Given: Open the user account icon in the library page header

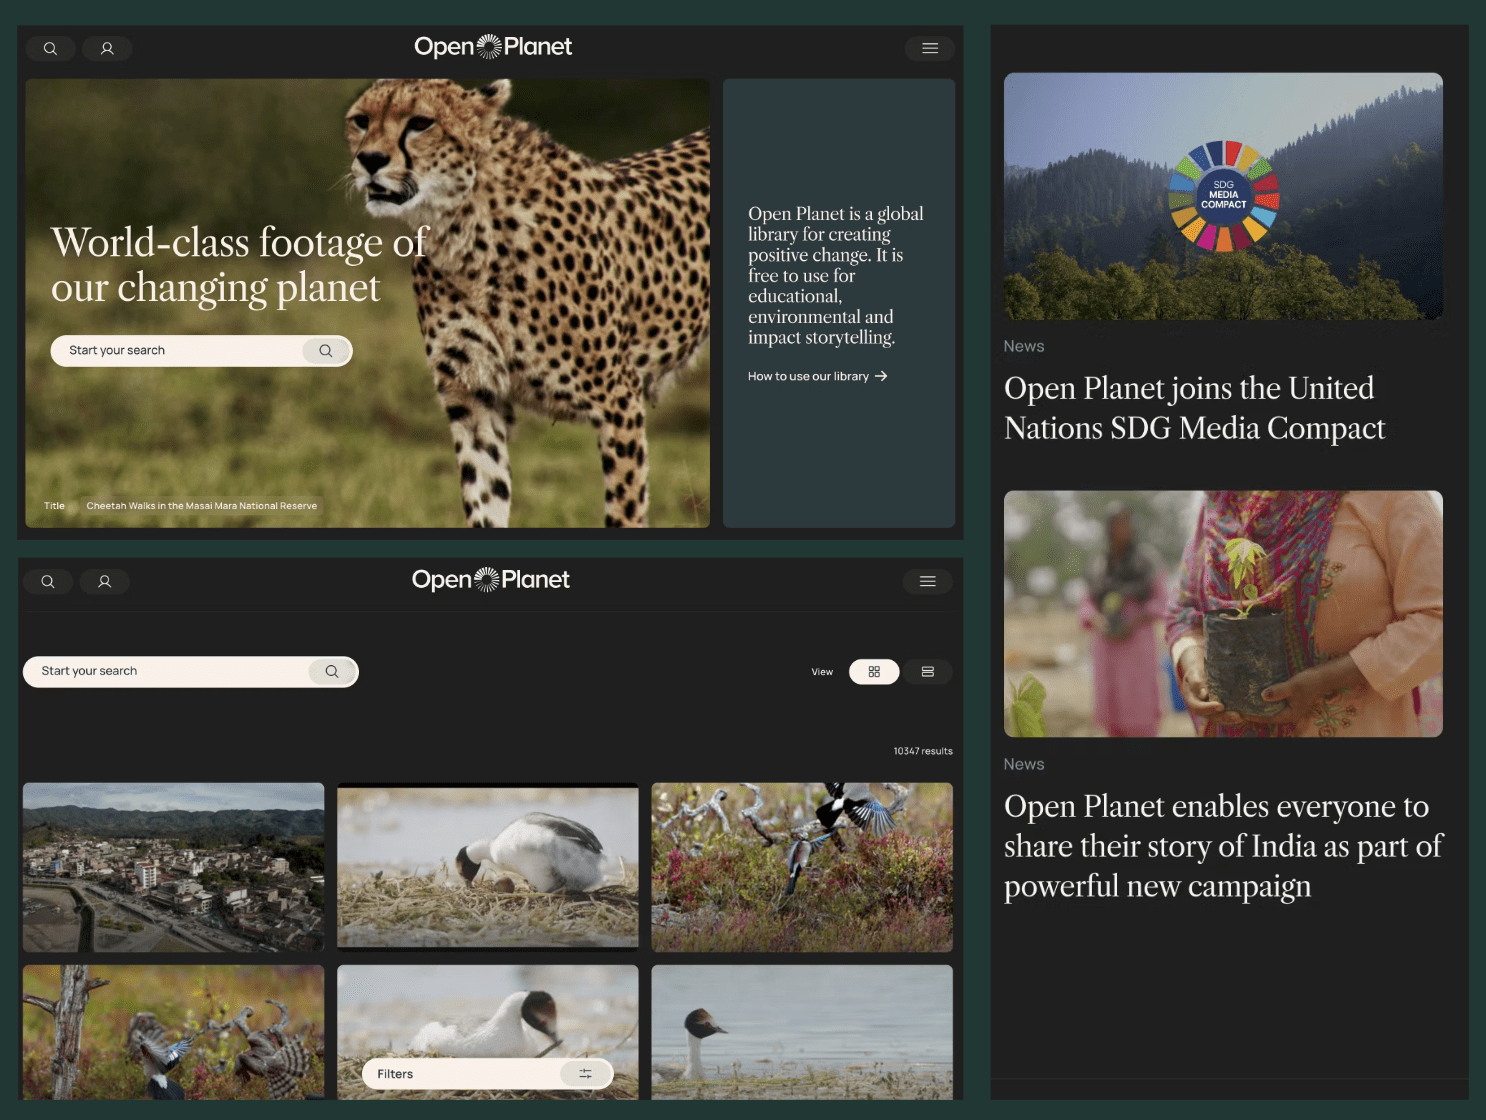Looking at the screenshot, I should point(104,582).
